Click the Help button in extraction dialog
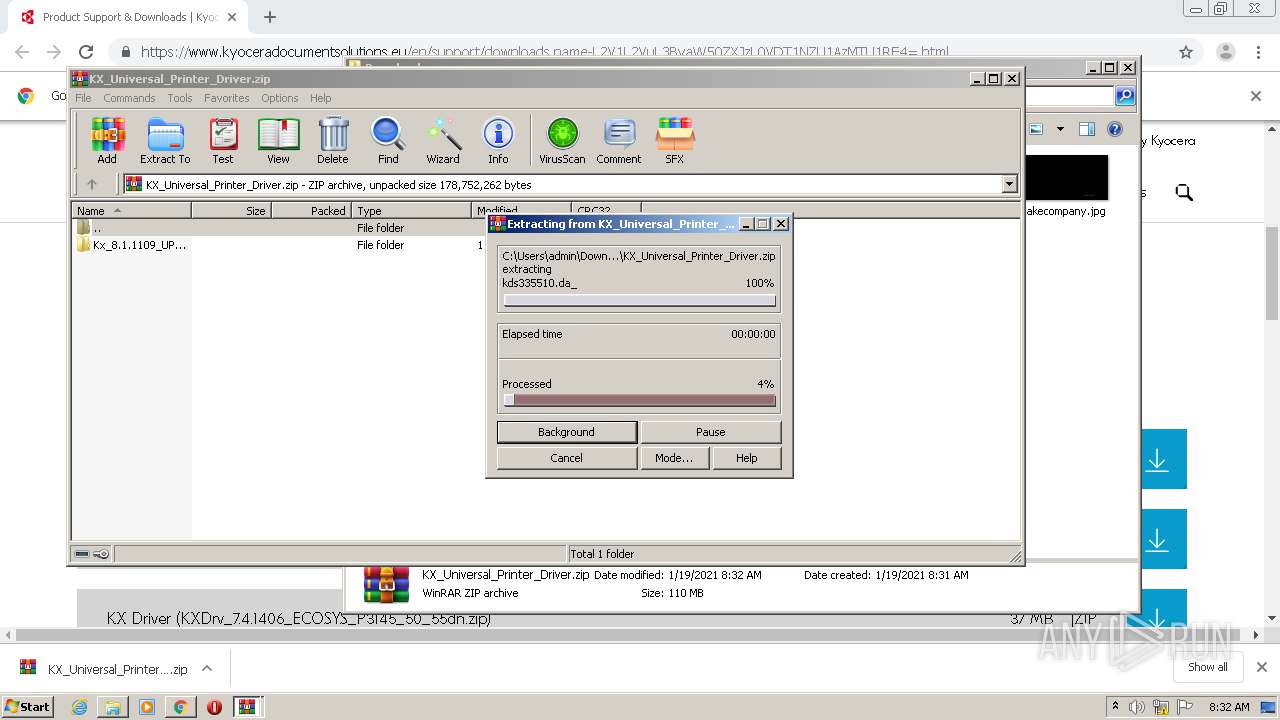 coord(747,458)
